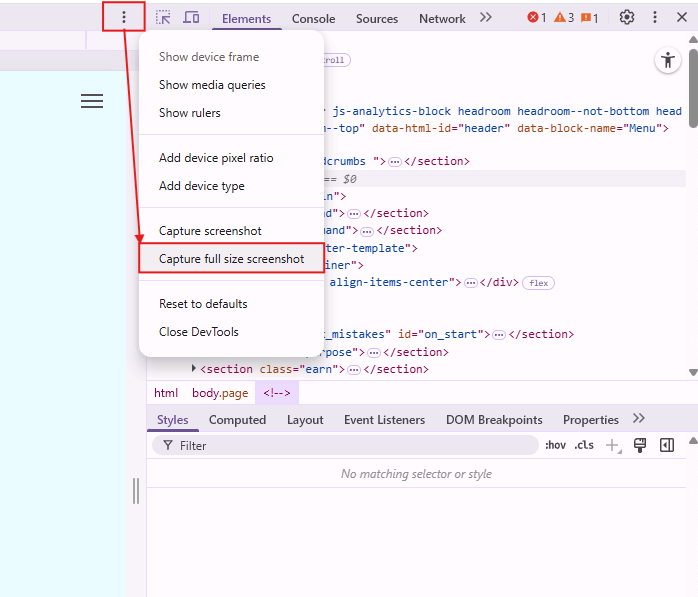Expand more DevTools panel tabs
Screen dimensions: 698x597
(486, 18)
